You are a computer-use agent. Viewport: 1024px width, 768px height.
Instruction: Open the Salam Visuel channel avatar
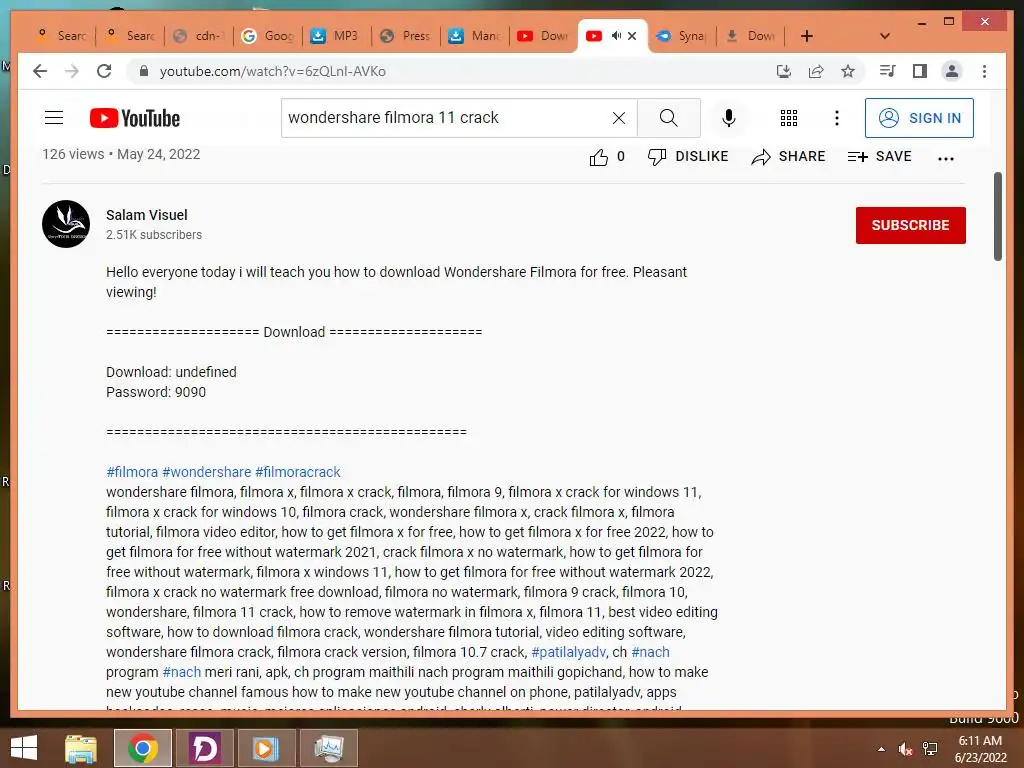(x=66, y=224)
